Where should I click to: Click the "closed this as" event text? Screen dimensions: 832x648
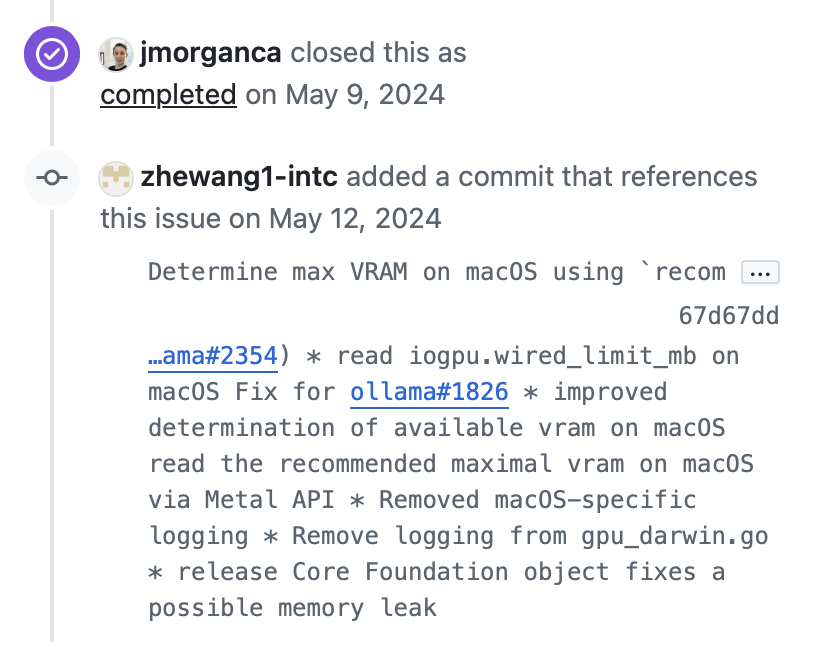click(378, 53)
